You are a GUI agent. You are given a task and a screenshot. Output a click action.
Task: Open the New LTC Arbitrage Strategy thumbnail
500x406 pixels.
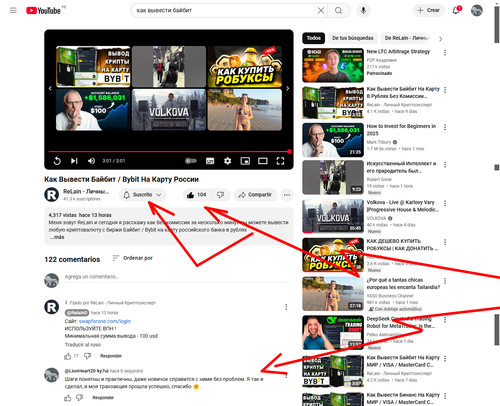333,65
